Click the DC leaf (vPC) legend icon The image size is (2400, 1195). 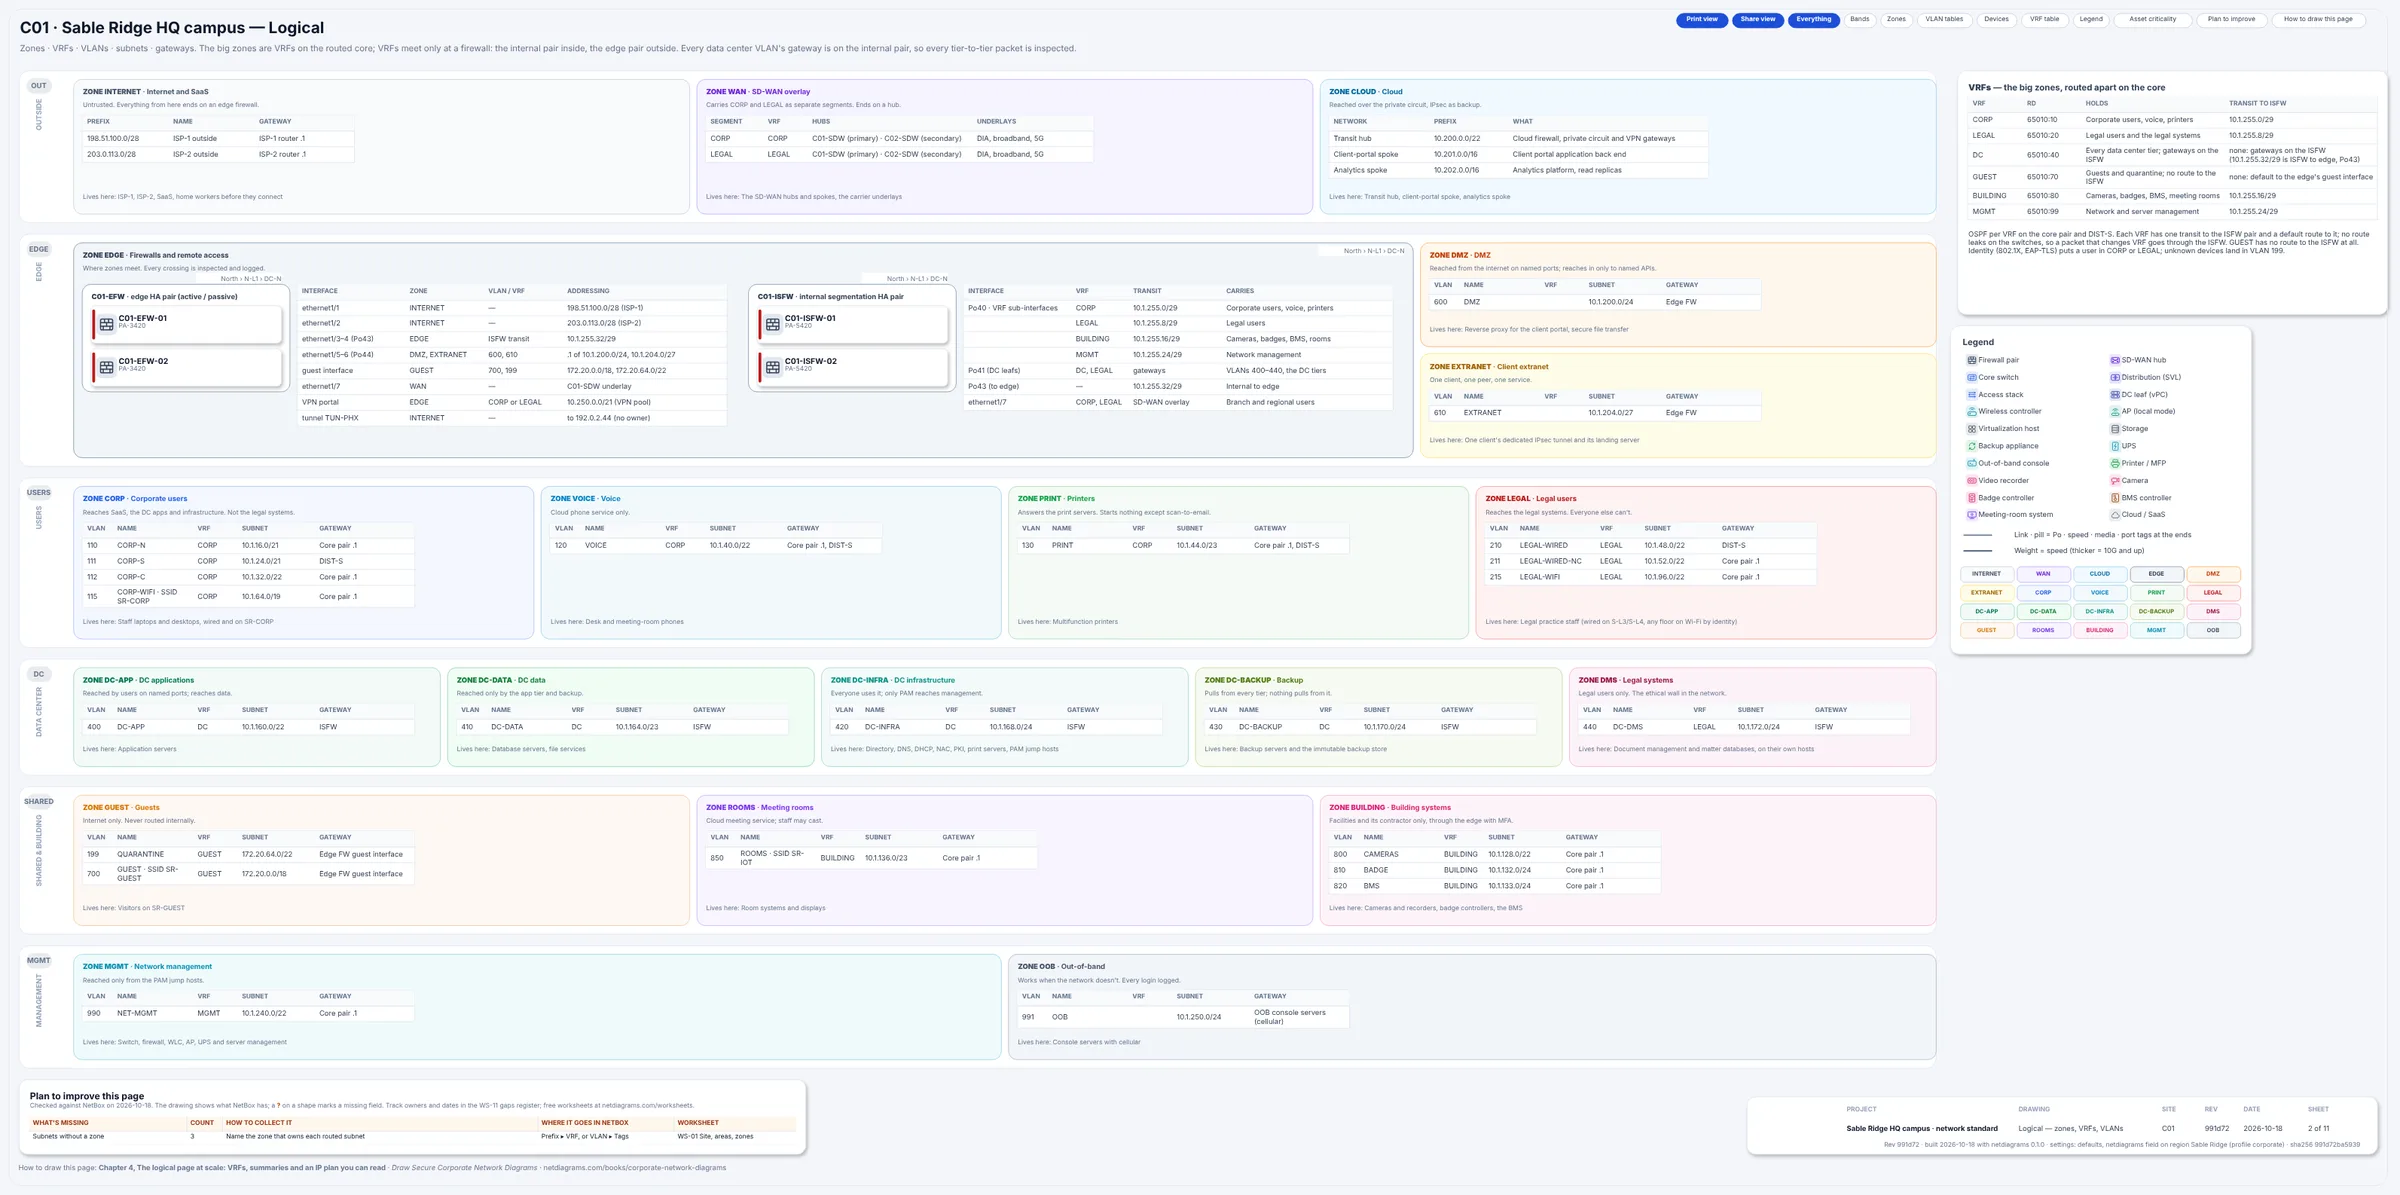[2115, 394]
